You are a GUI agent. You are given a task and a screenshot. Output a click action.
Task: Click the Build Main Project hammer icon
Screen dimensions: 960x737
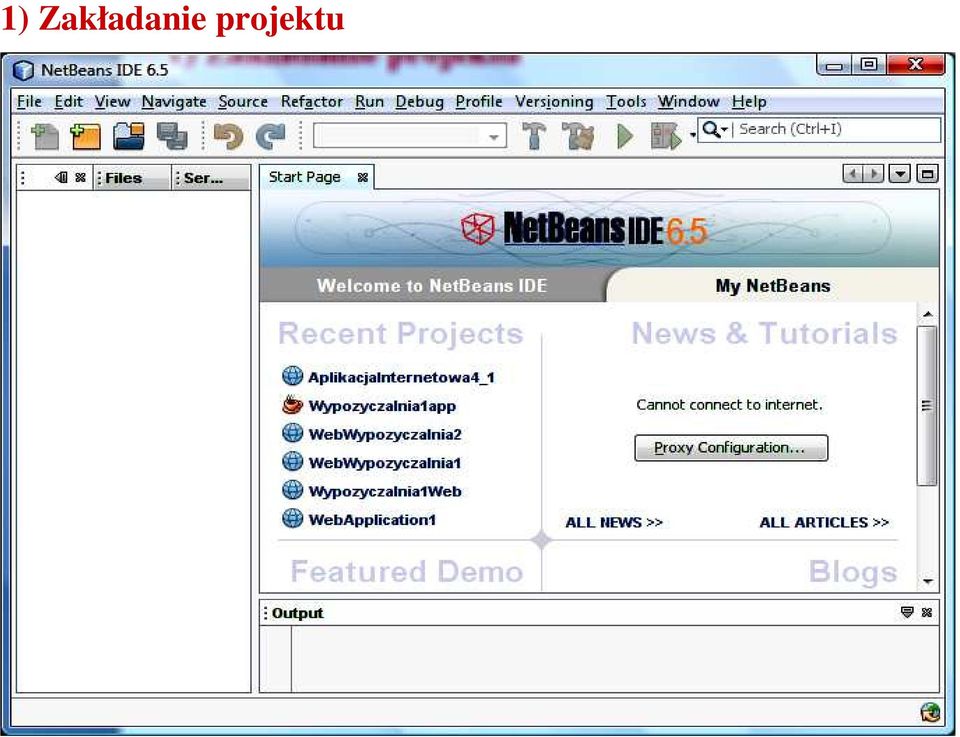coord(534,136)
